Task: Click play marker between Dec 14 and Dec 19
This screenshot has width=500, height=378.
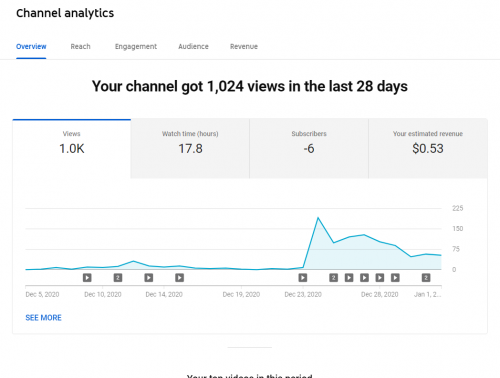Action: click(179, 278)
